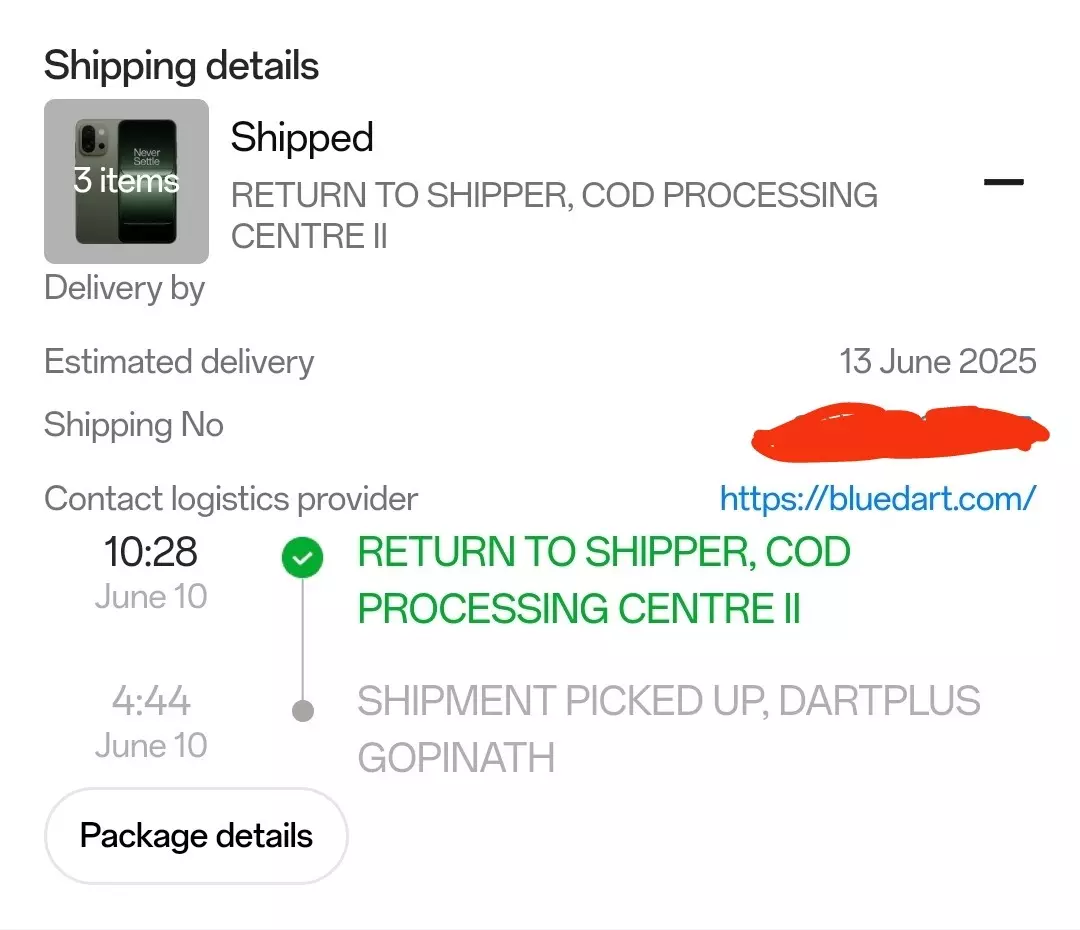Click the green checkmark status icon

point(302,558)
